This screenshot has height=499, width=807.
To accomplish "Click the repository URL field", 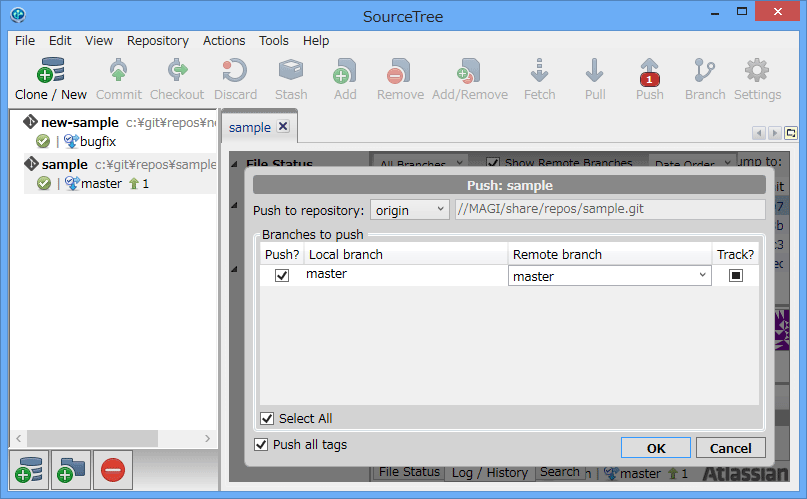I will coord(610,209).
